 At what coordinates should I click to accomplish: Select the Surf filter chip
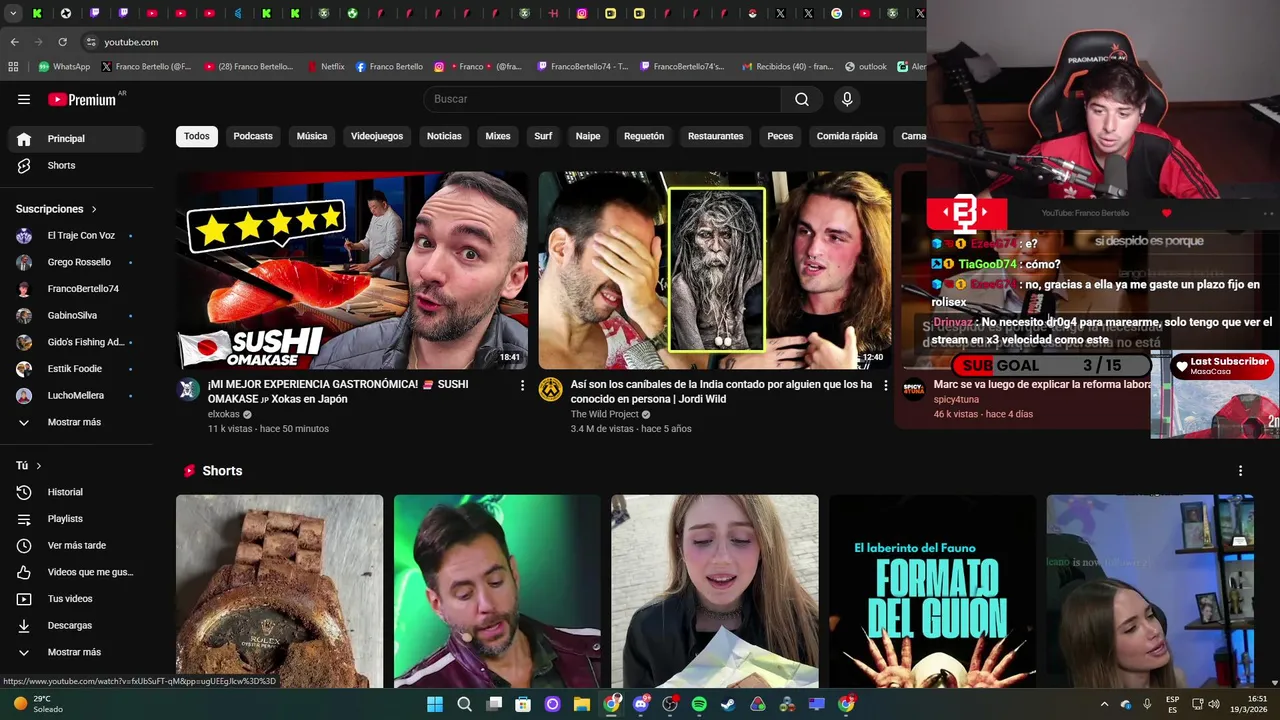point(543,136)
